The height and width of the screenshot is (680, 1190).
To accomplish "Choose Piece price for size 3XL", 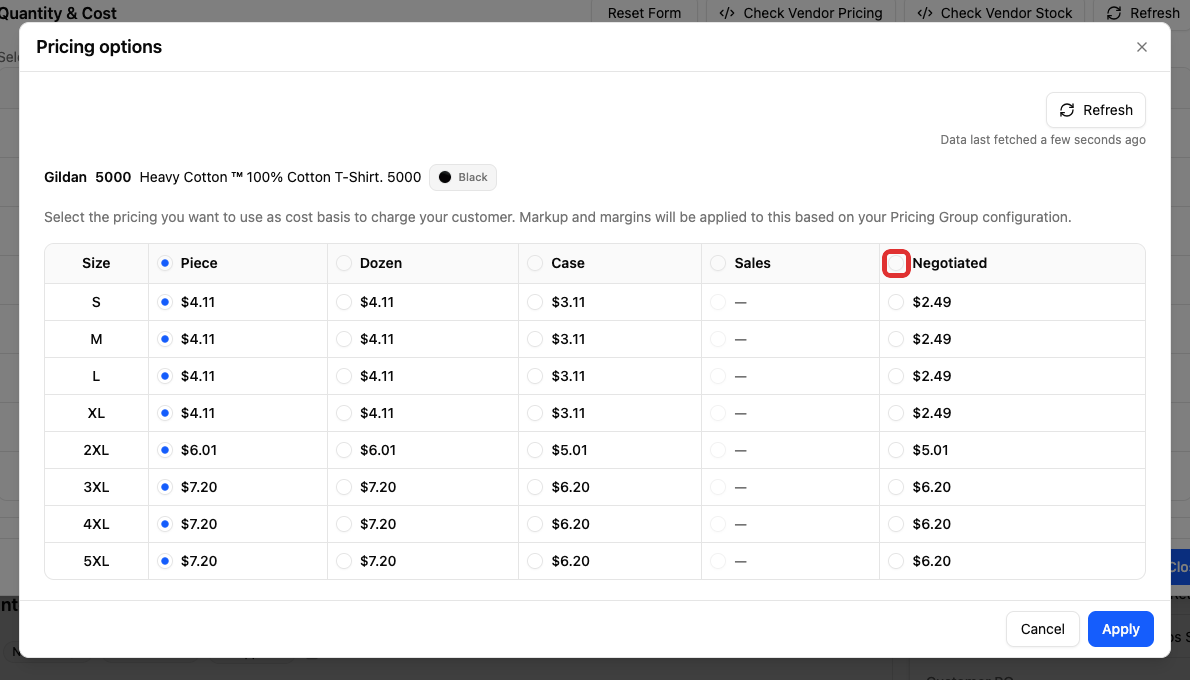I will (165, 487).
